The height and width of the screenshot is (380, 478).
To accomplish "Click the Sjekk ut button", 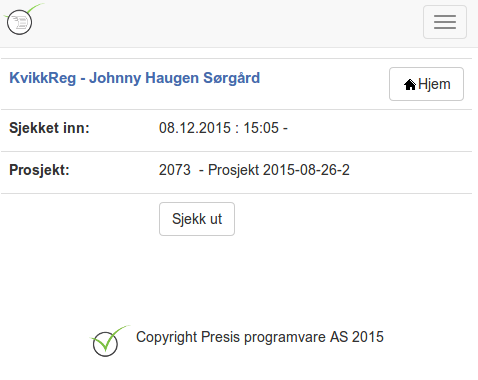I will pyautogui.click(x=197, y=219).
